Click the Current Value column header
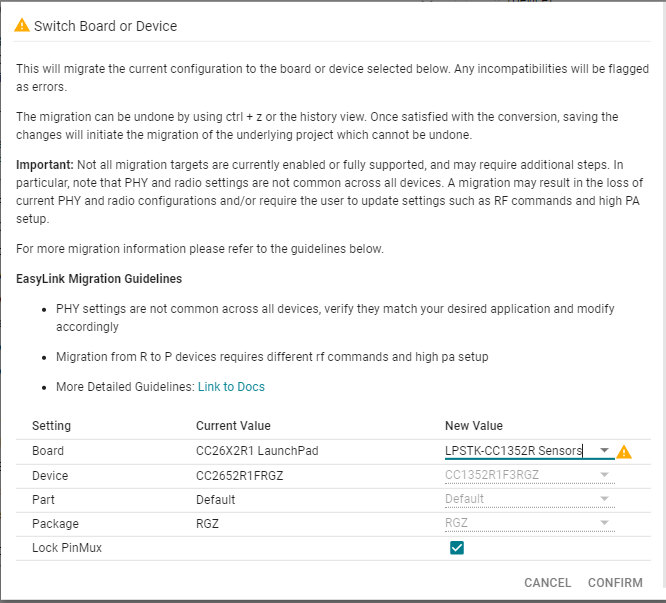Viewport: 666px width, 603px height. pyautogui.click(x=233, y=426)
